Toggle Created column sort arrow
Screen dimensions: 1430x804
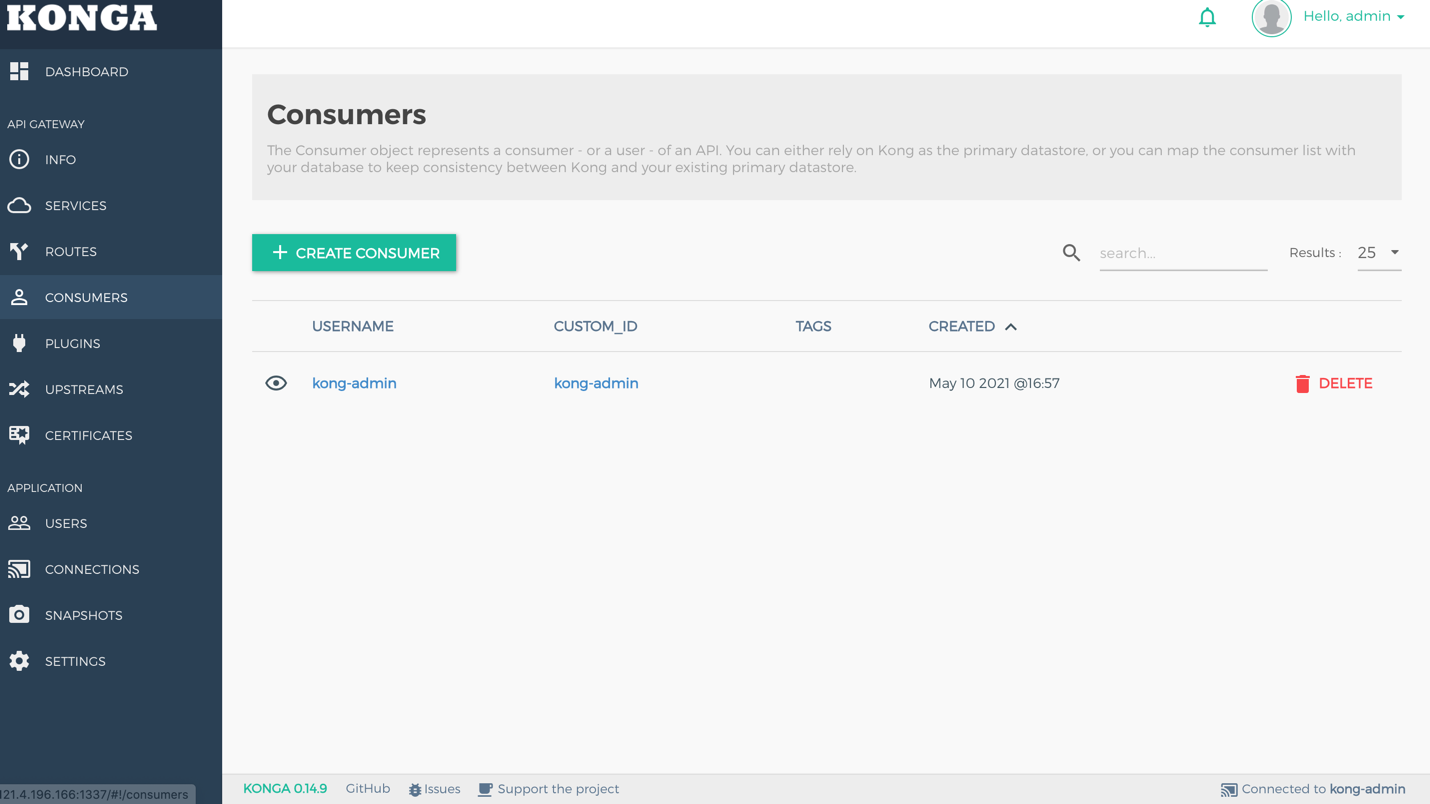click(x=1011, y=327)
